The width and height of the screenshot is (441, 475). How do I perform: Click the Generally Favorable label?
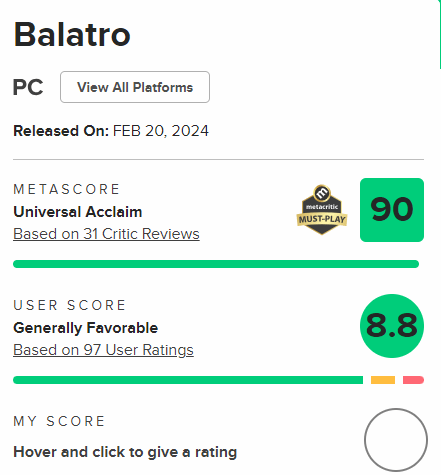click(x=86, y=328)
